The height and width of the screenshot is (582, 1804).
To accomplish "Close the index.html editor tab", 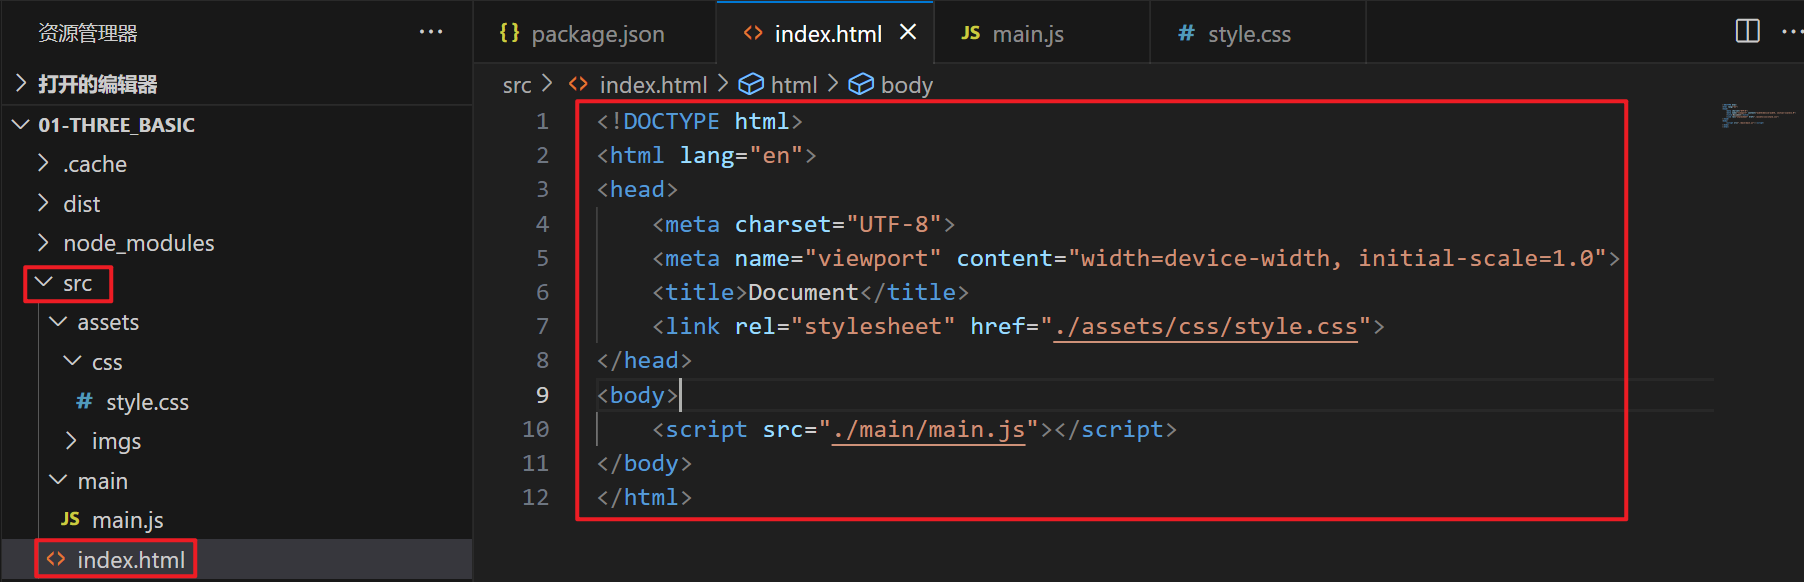I will (x=908, y=32).
